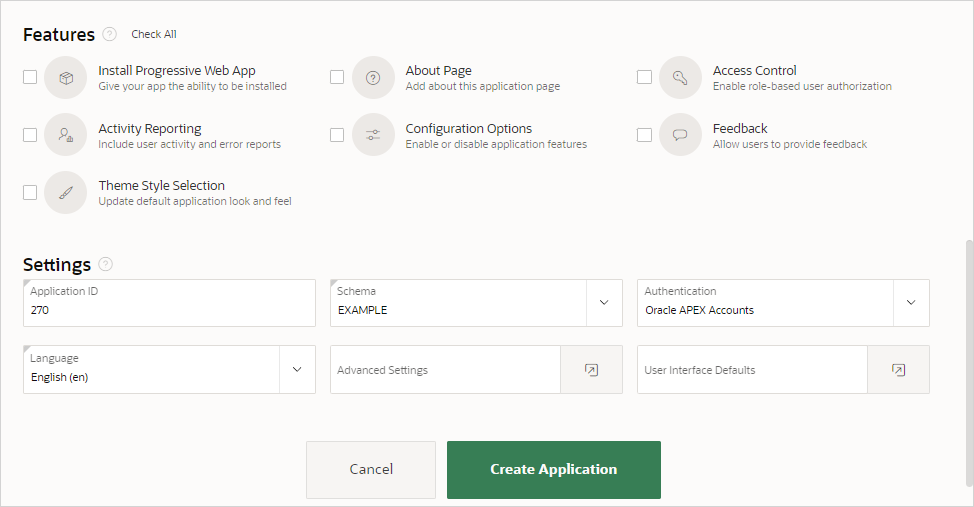974x507 pixels.
Task: Expand the Authentication dropdown arrow
Action: click(911, 303)
